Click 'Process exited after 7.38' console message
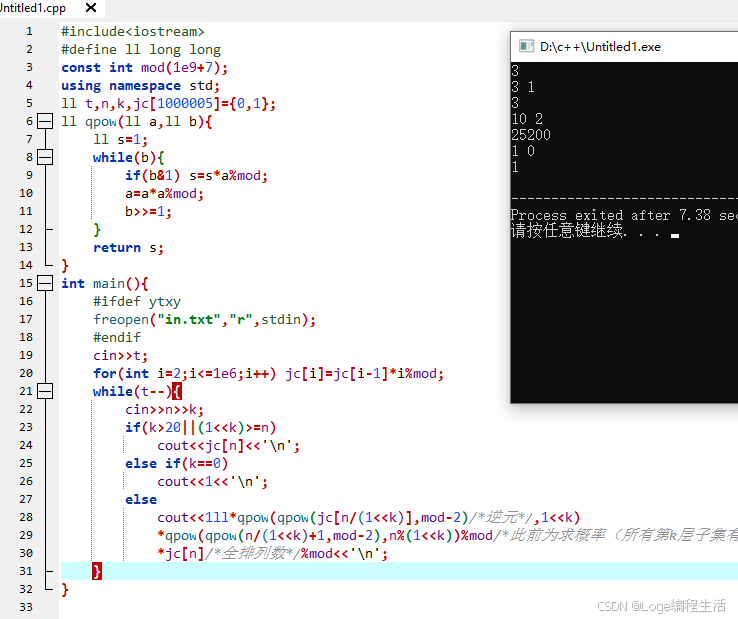The width and height of the screenshot is (738, 619). pyautogui.click(x=611, y=215)
